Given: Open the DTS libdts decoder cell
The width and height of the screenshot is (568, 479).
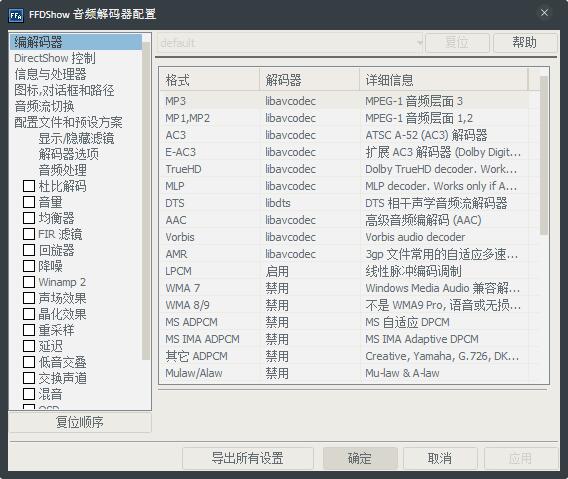Looking at the screenshot, I should [310, 203].
